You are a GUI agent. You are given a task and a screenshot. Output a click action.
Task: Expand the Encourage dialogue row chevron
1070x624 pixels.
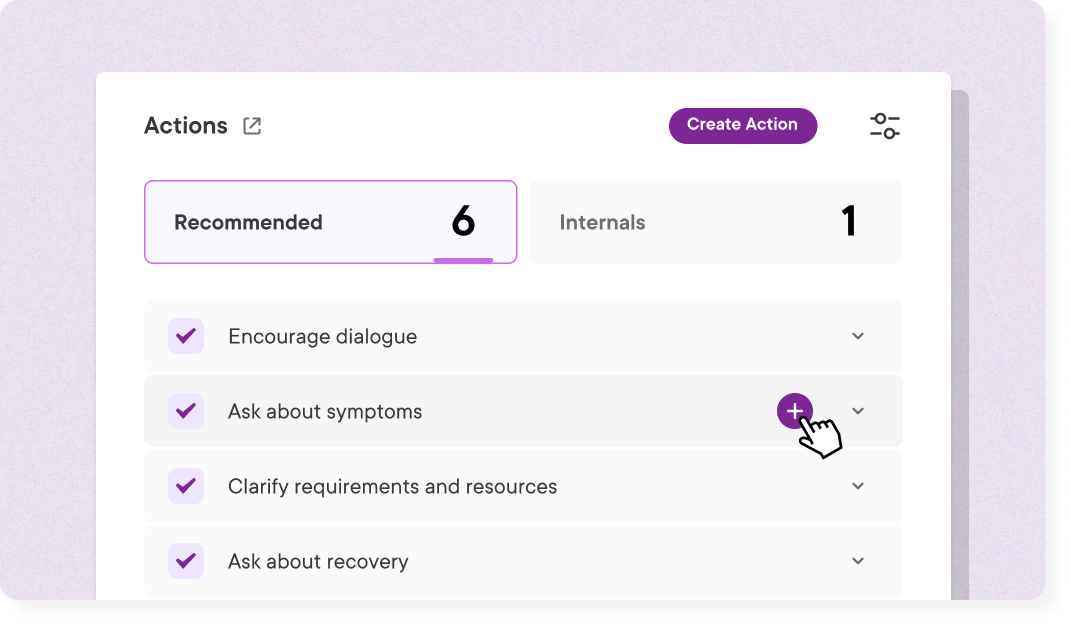[x=858, y=336]
